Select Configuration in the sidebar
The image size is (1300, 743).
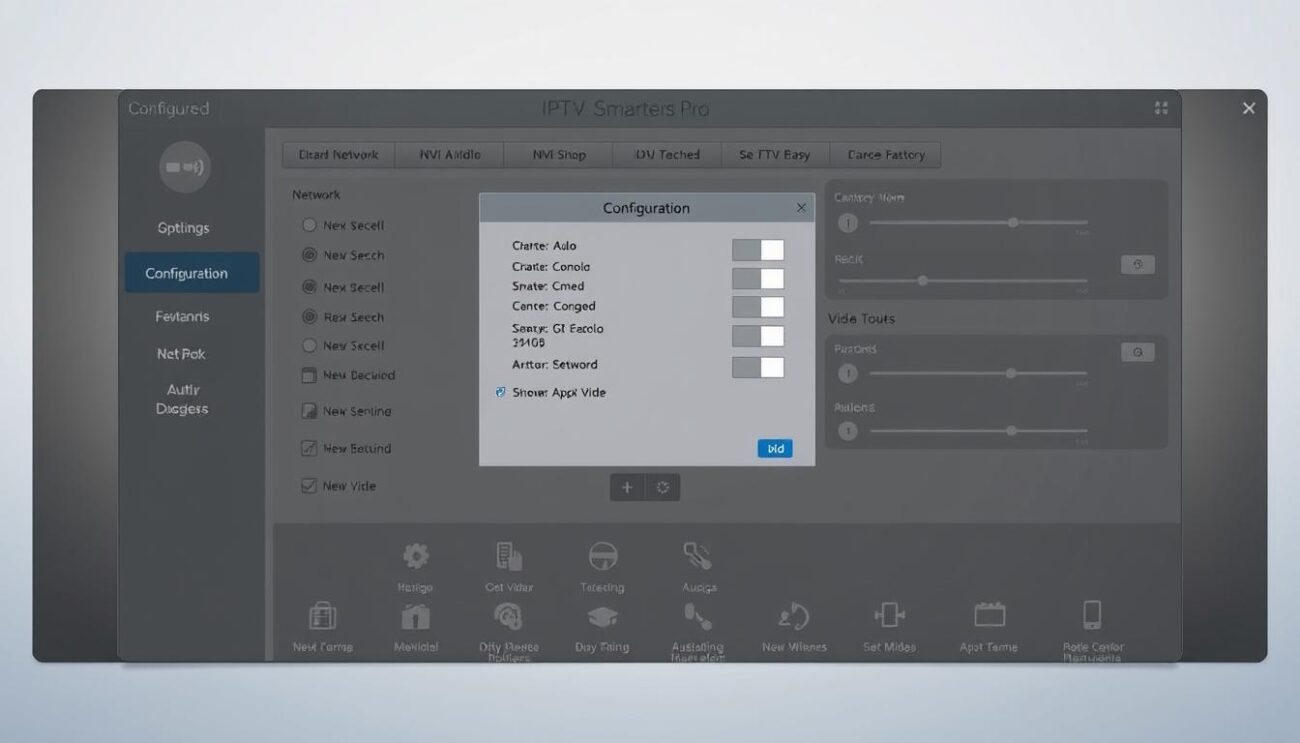[x=191, y=273]
